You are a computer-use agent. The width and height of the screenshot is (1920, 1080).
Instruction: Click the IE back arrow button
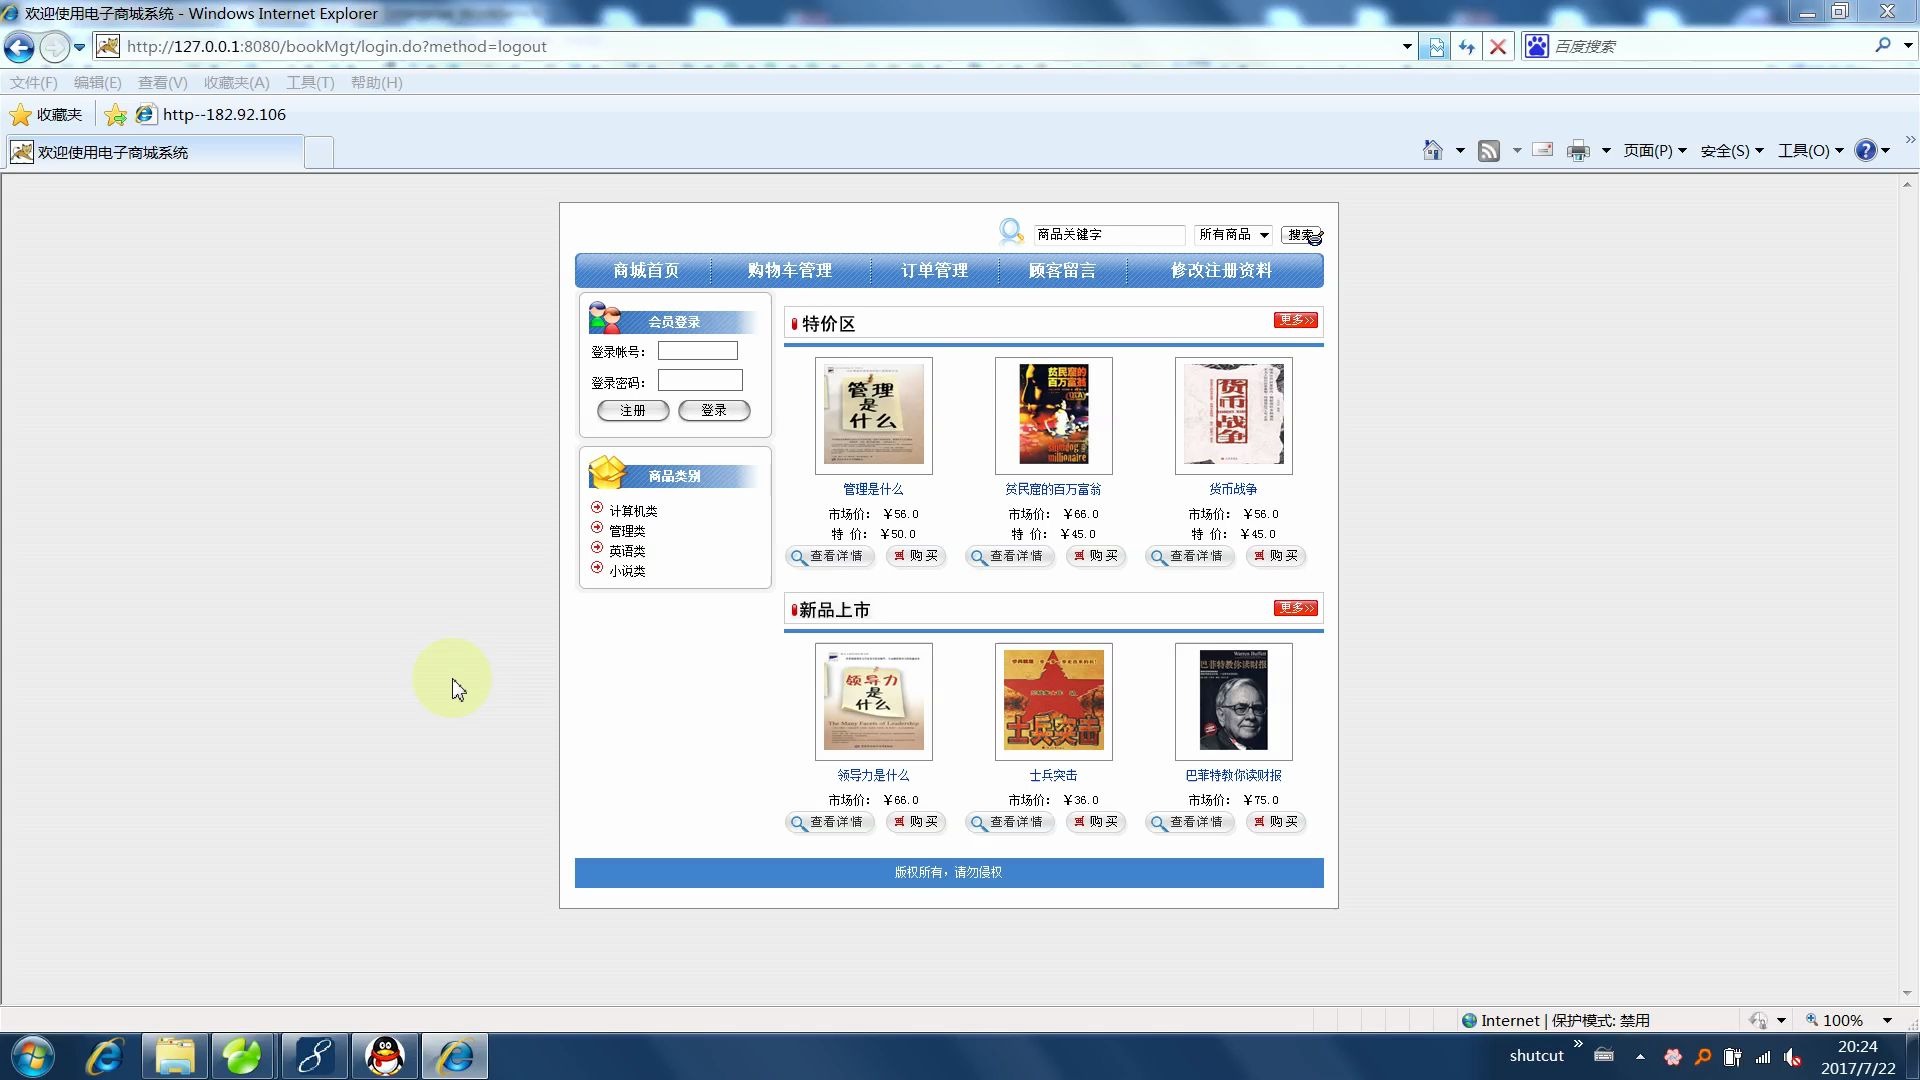19,47
